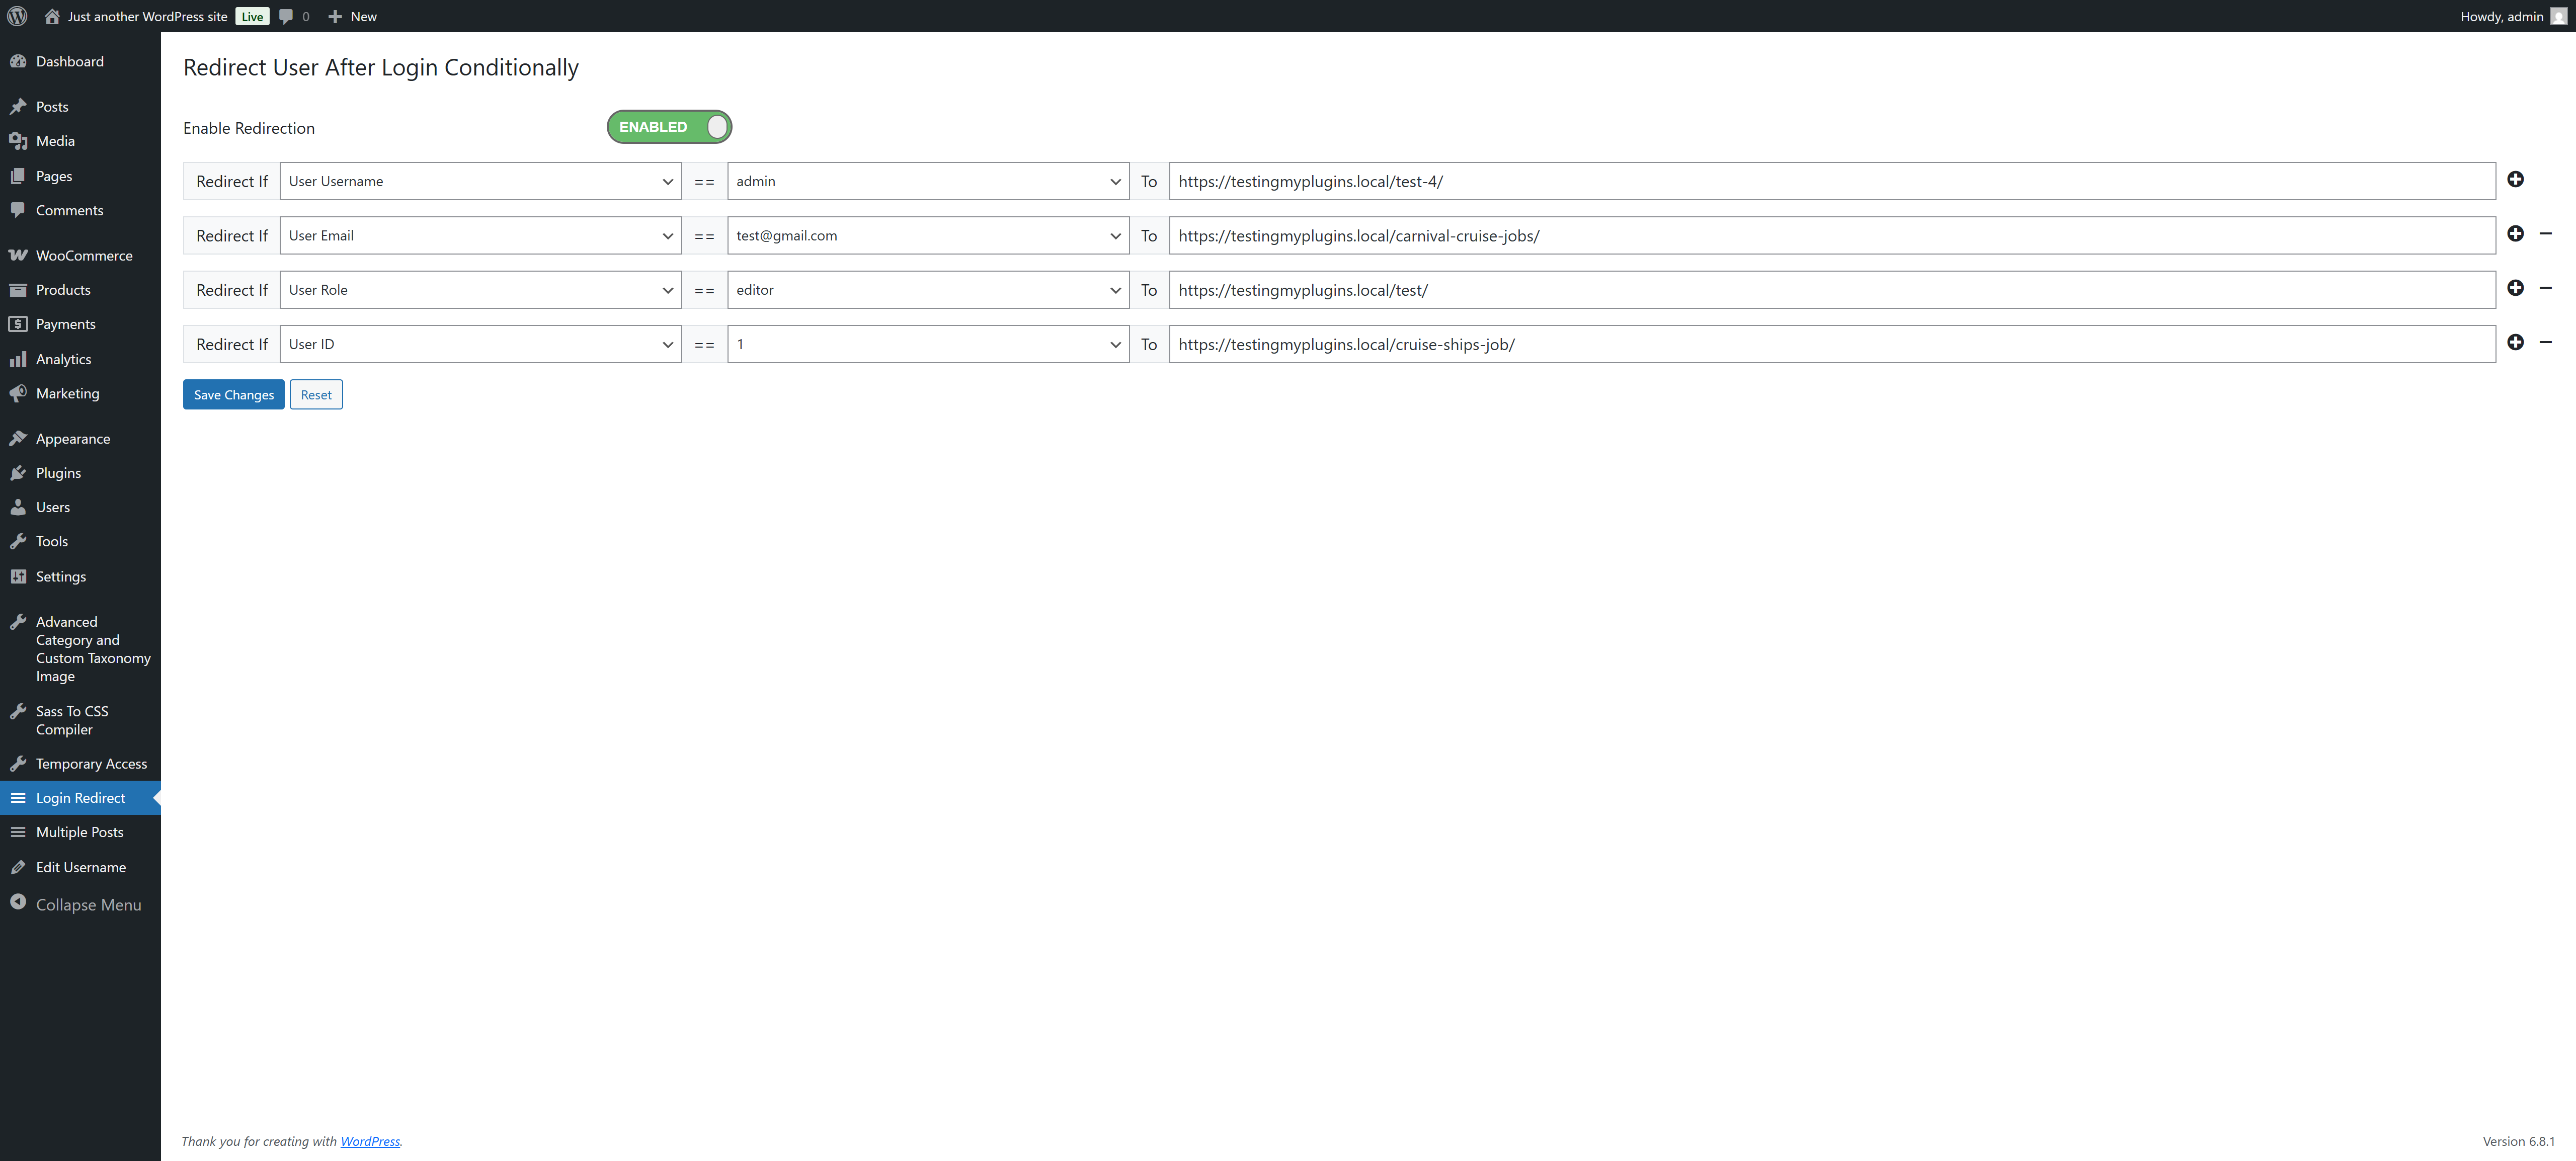Open Plugins in the sidebar menu
2576x1161 pixels.
pos(58,473)
